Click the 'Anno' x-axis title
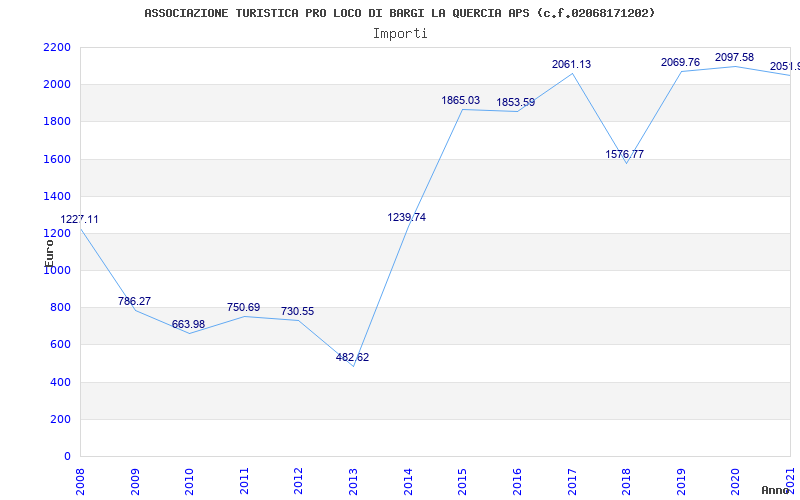This screenshot has width=800, height=500. click(x=776, y=491)
